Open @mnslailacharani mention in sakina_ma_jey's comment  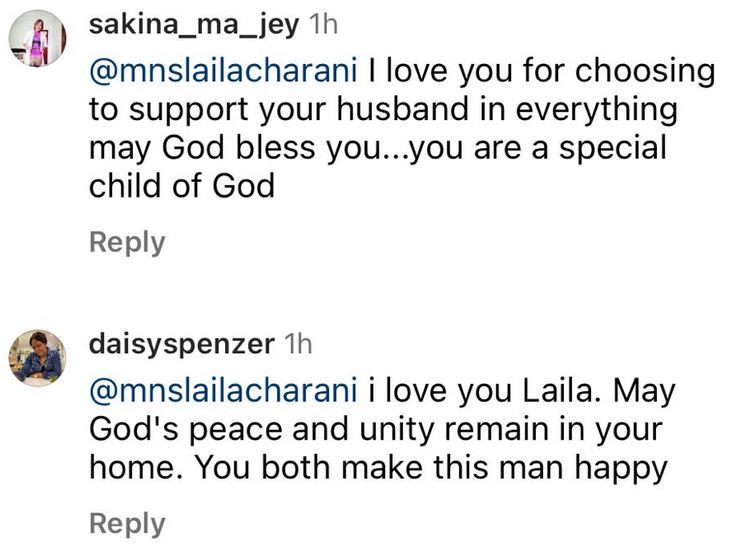[223, 70]
